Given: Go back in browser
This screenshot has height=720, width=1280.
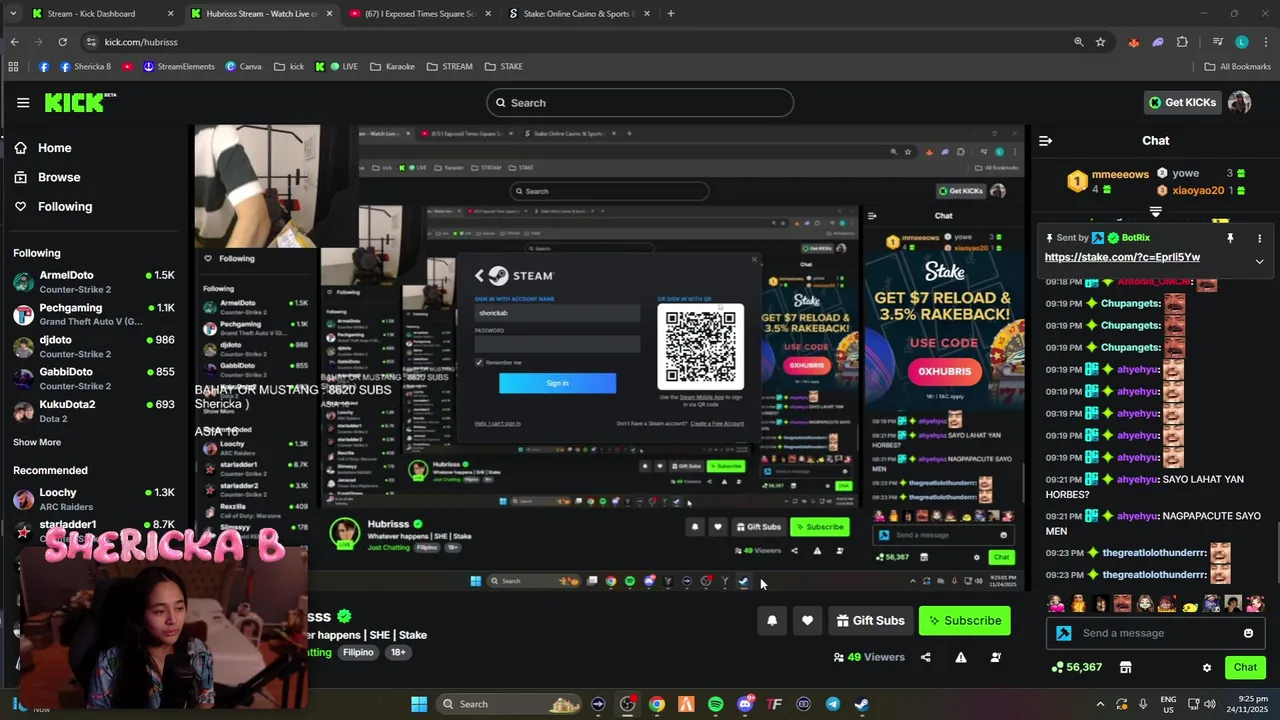Looking at the screenshot, I should click(x=14, y=42).
